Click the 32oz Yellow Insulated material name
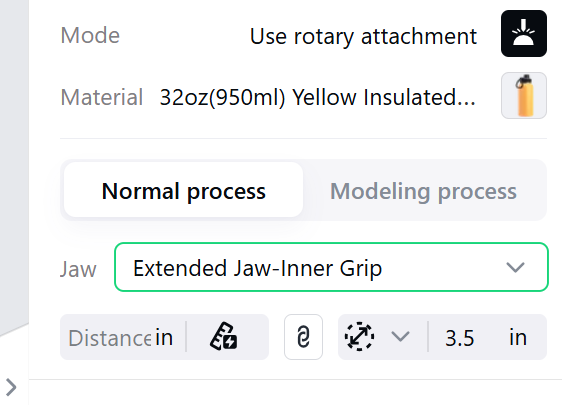The width and height of the screenshot is (562, 405). pos(318,97)
